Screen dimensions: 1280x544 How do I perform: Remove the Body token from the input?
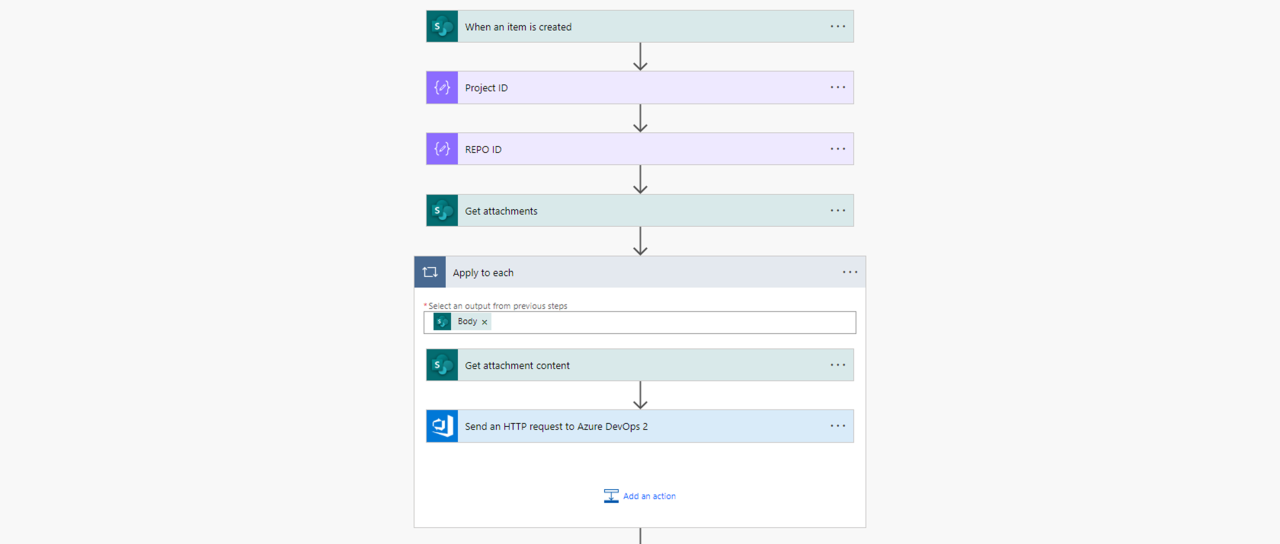pos(485,322)
